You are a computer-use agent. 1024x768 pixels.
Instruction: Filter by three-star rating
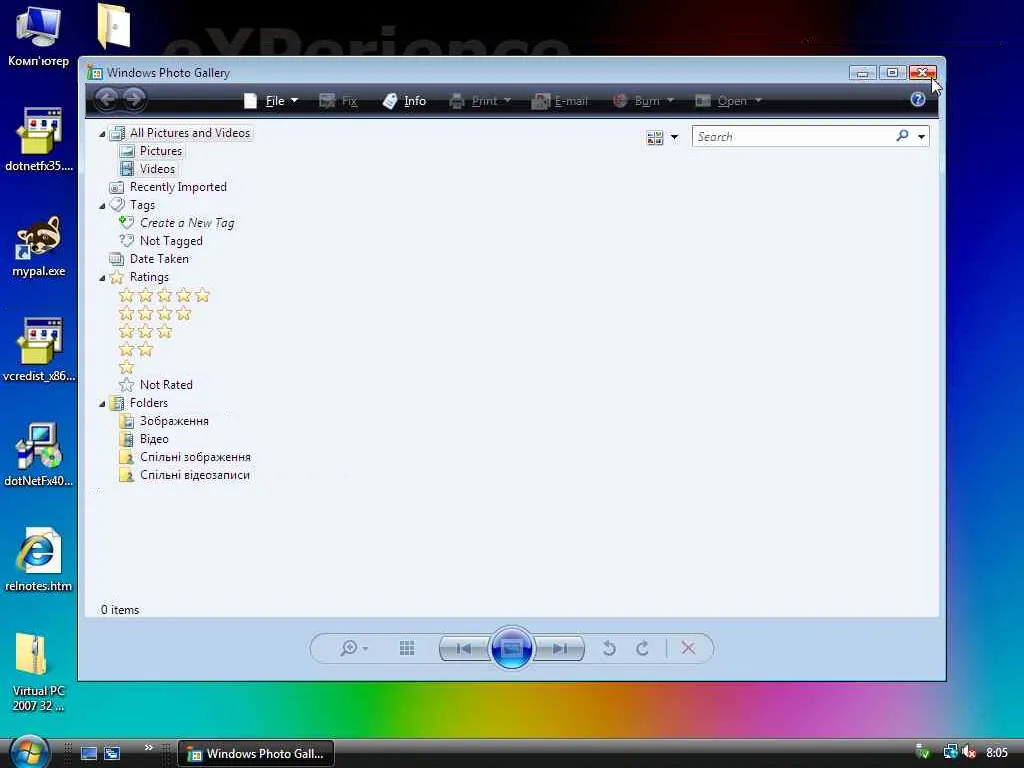[x=146, y=332]
